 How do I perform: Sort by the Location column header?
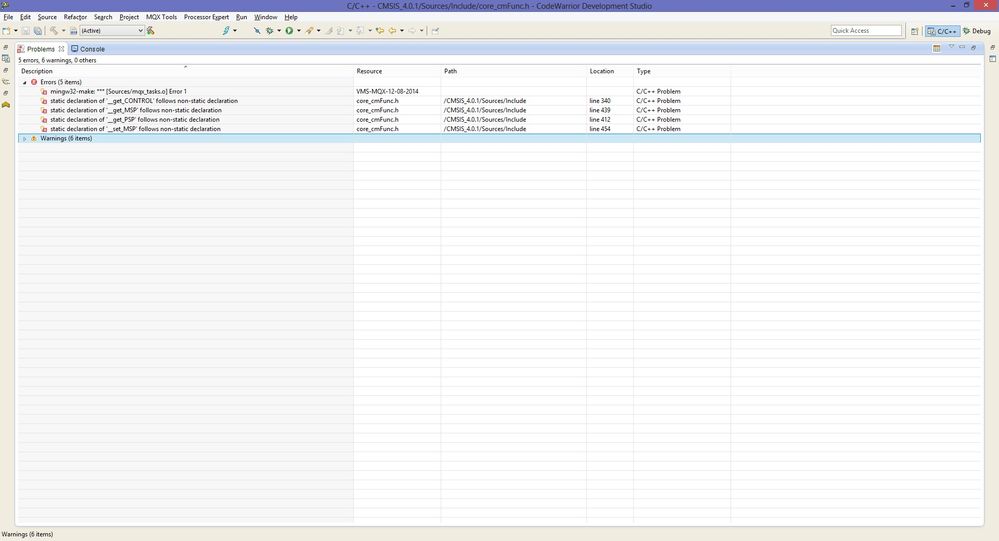610,71
